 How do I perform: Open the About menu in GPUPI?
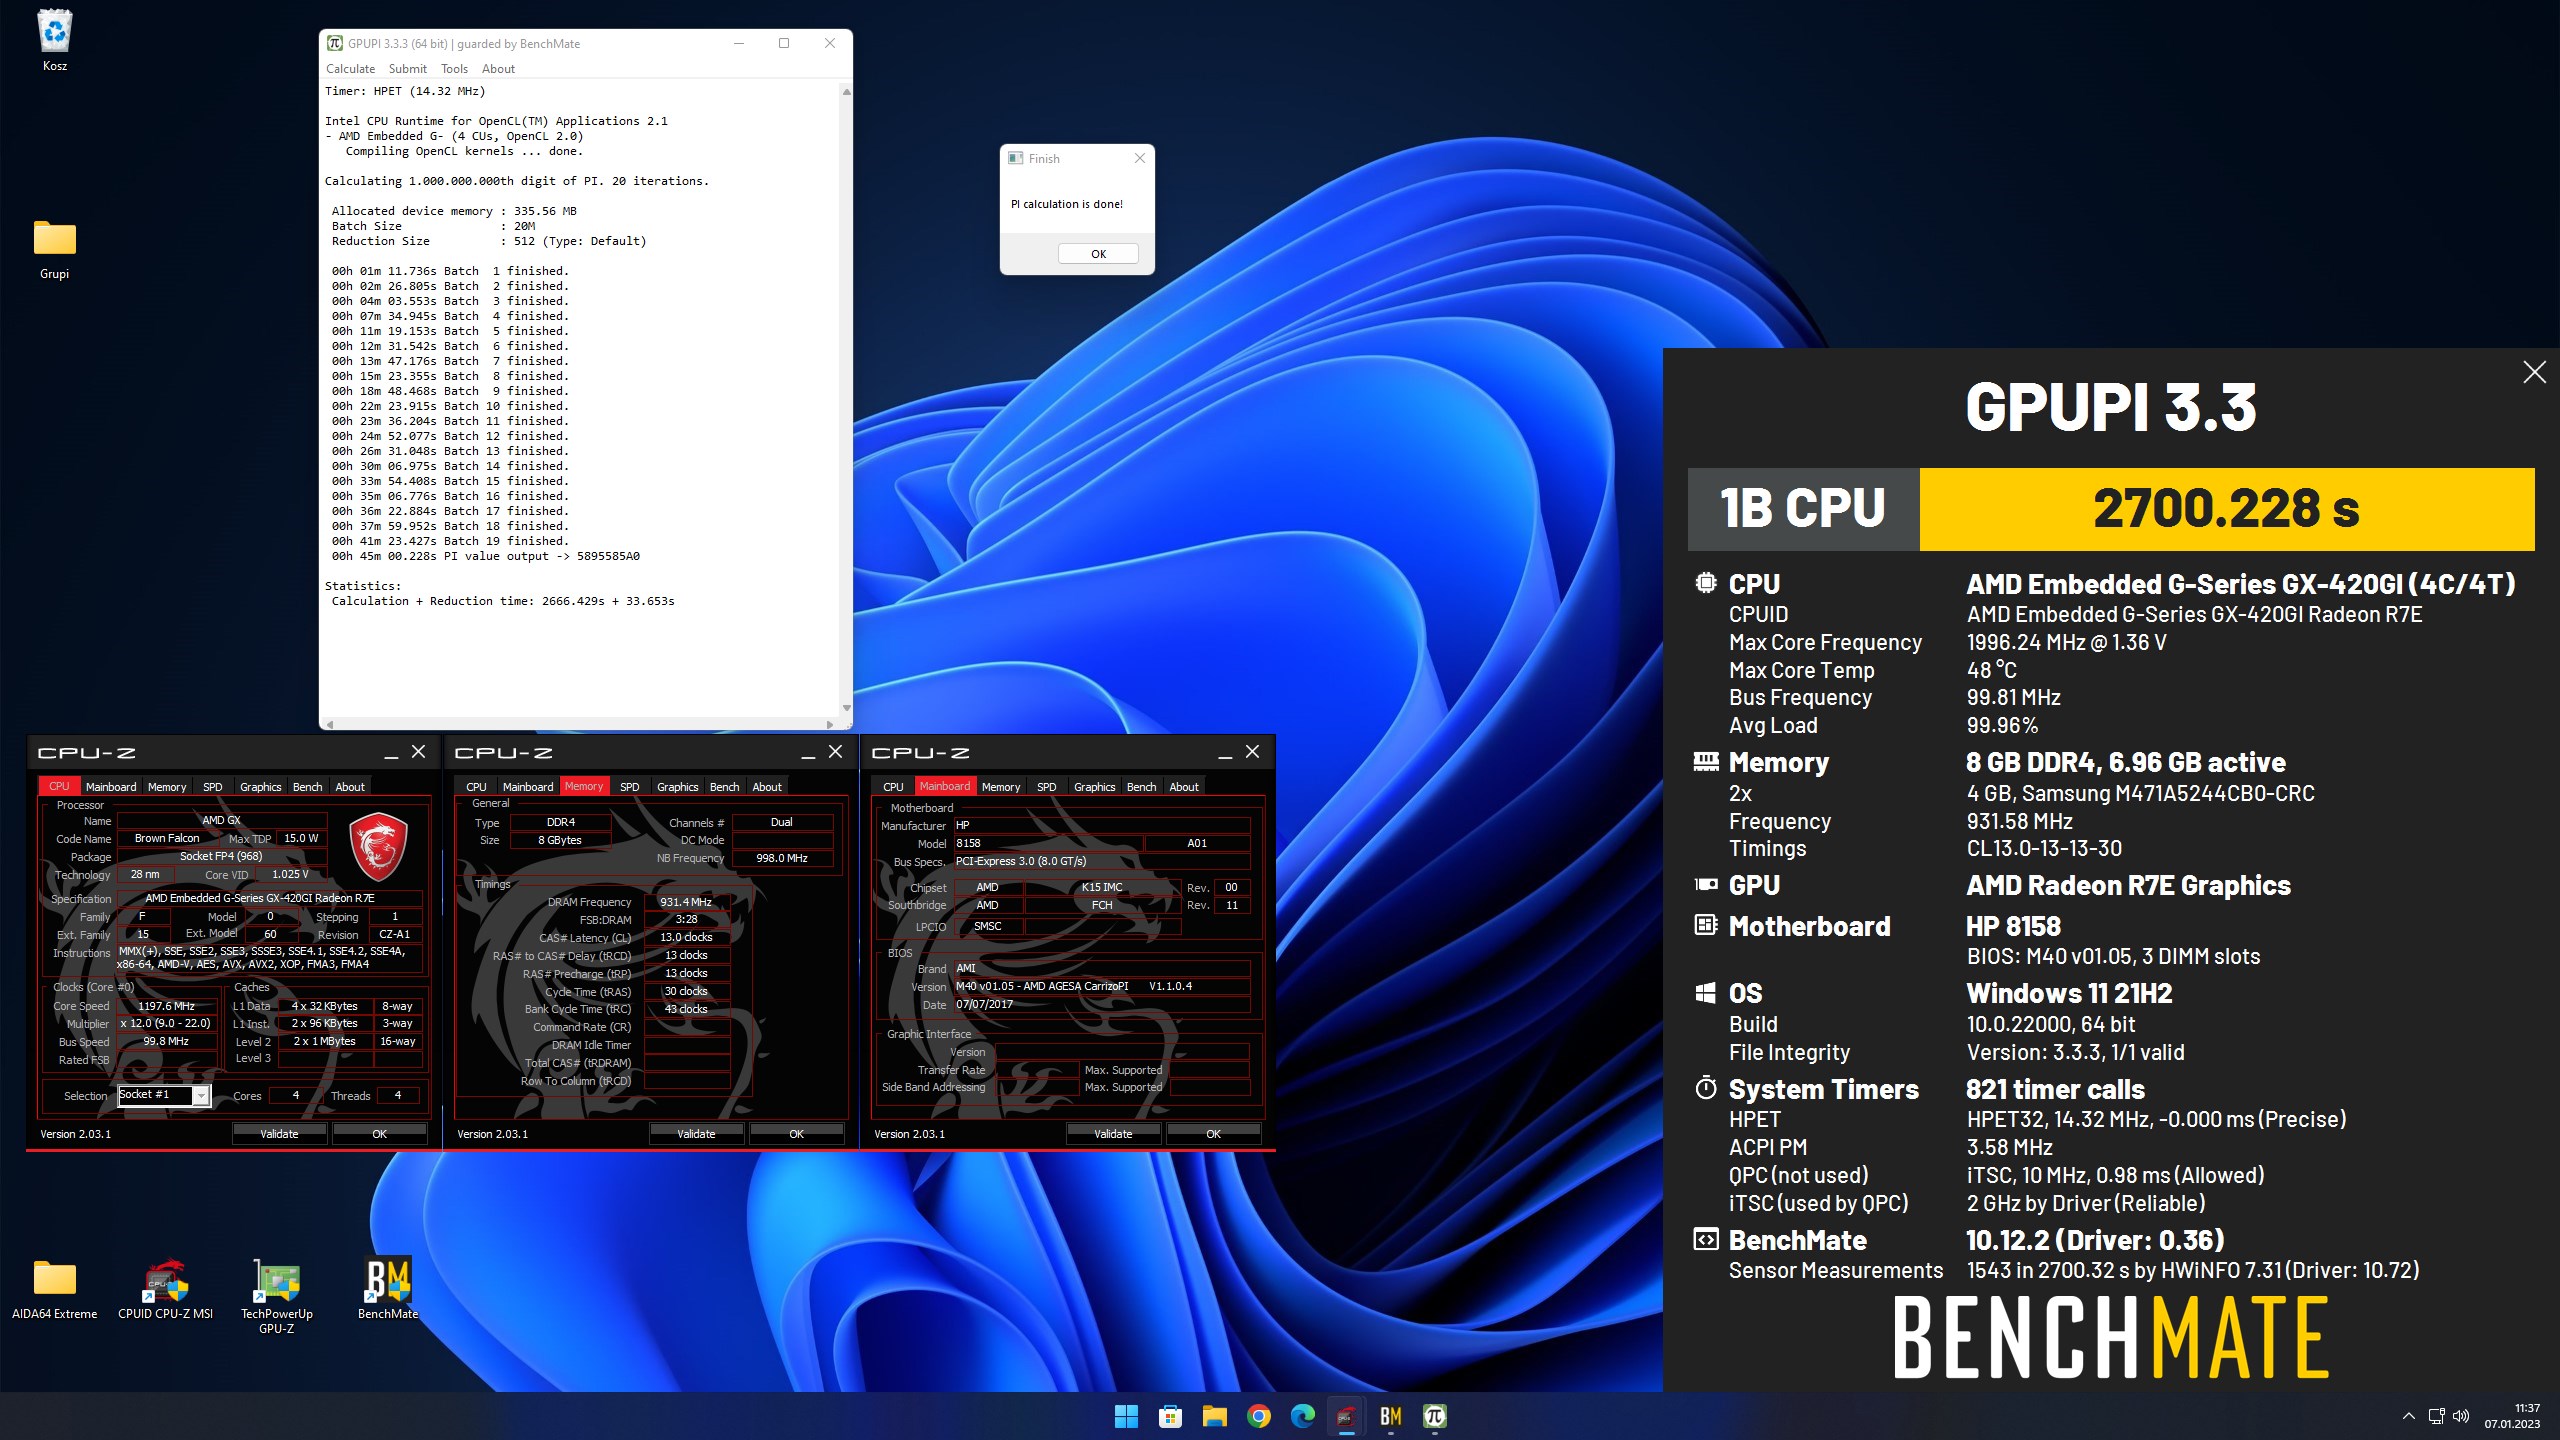pos(498,69)
